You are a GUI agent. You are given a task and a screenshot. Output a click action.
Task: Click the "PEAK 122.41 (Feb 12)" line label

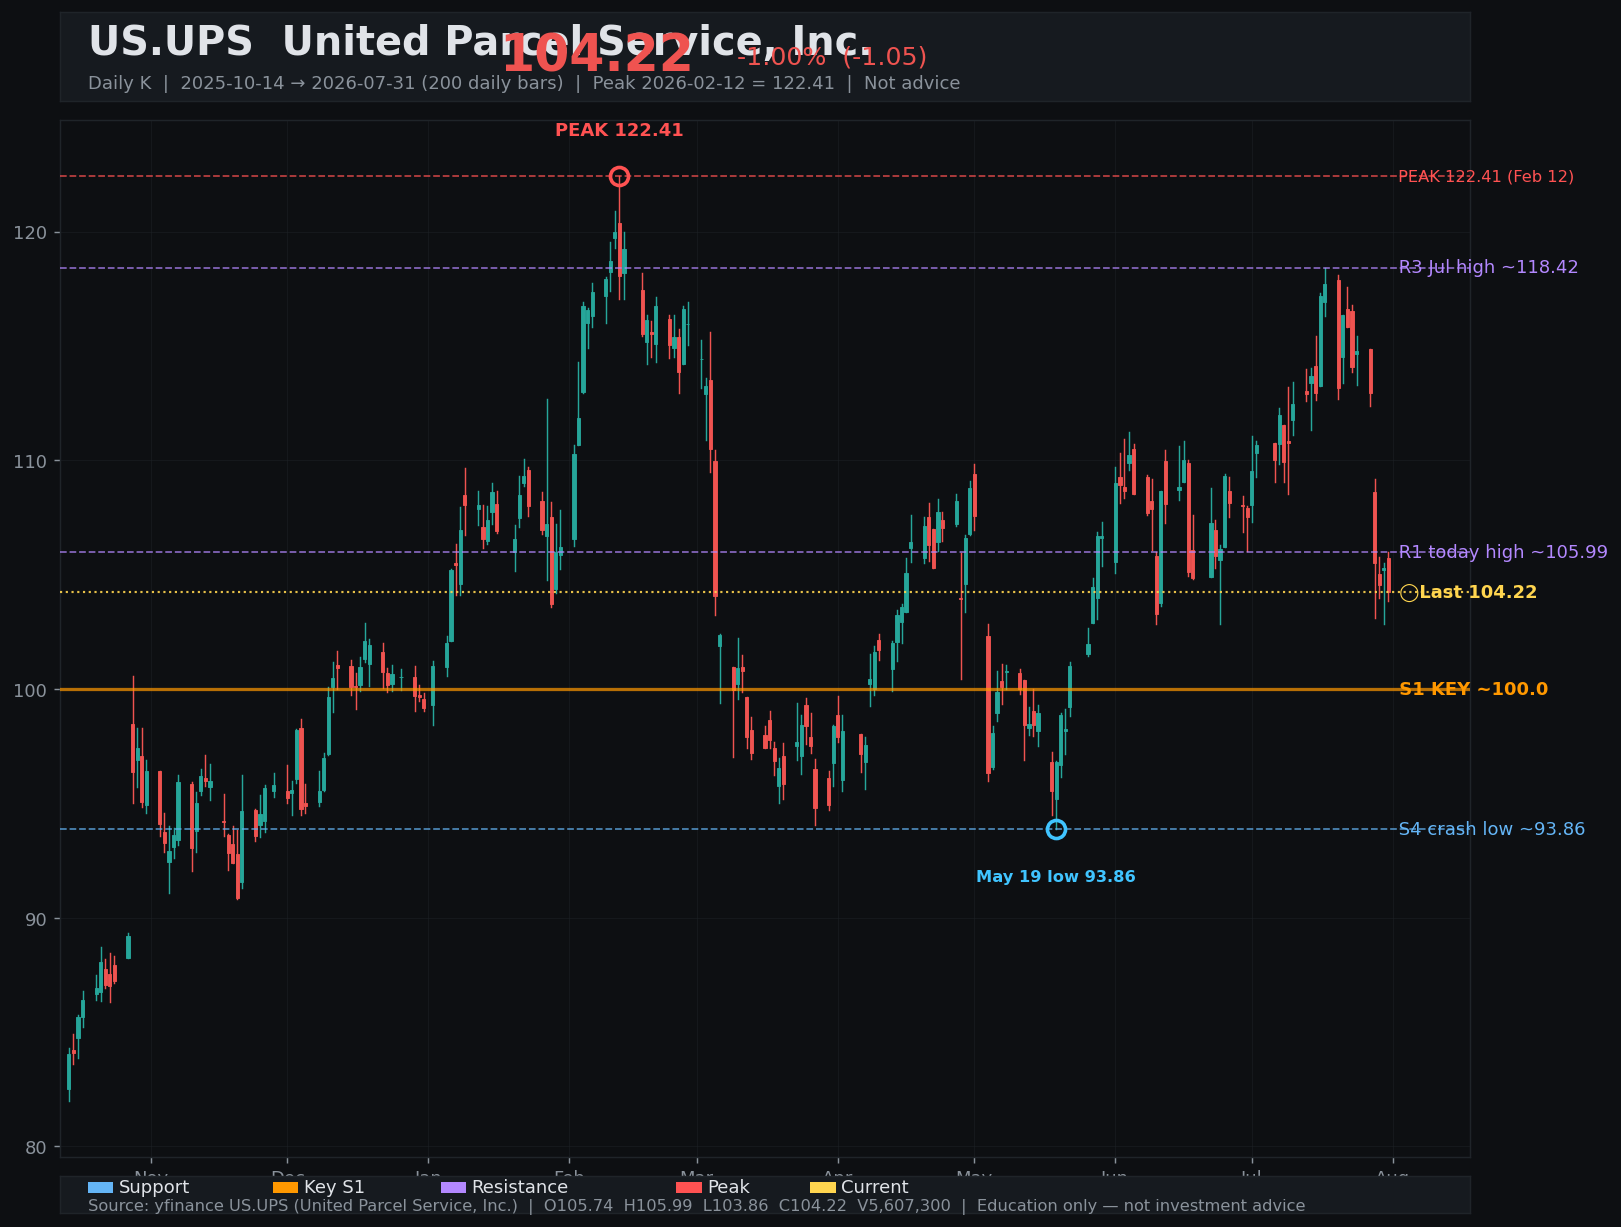click(1486, 177)
